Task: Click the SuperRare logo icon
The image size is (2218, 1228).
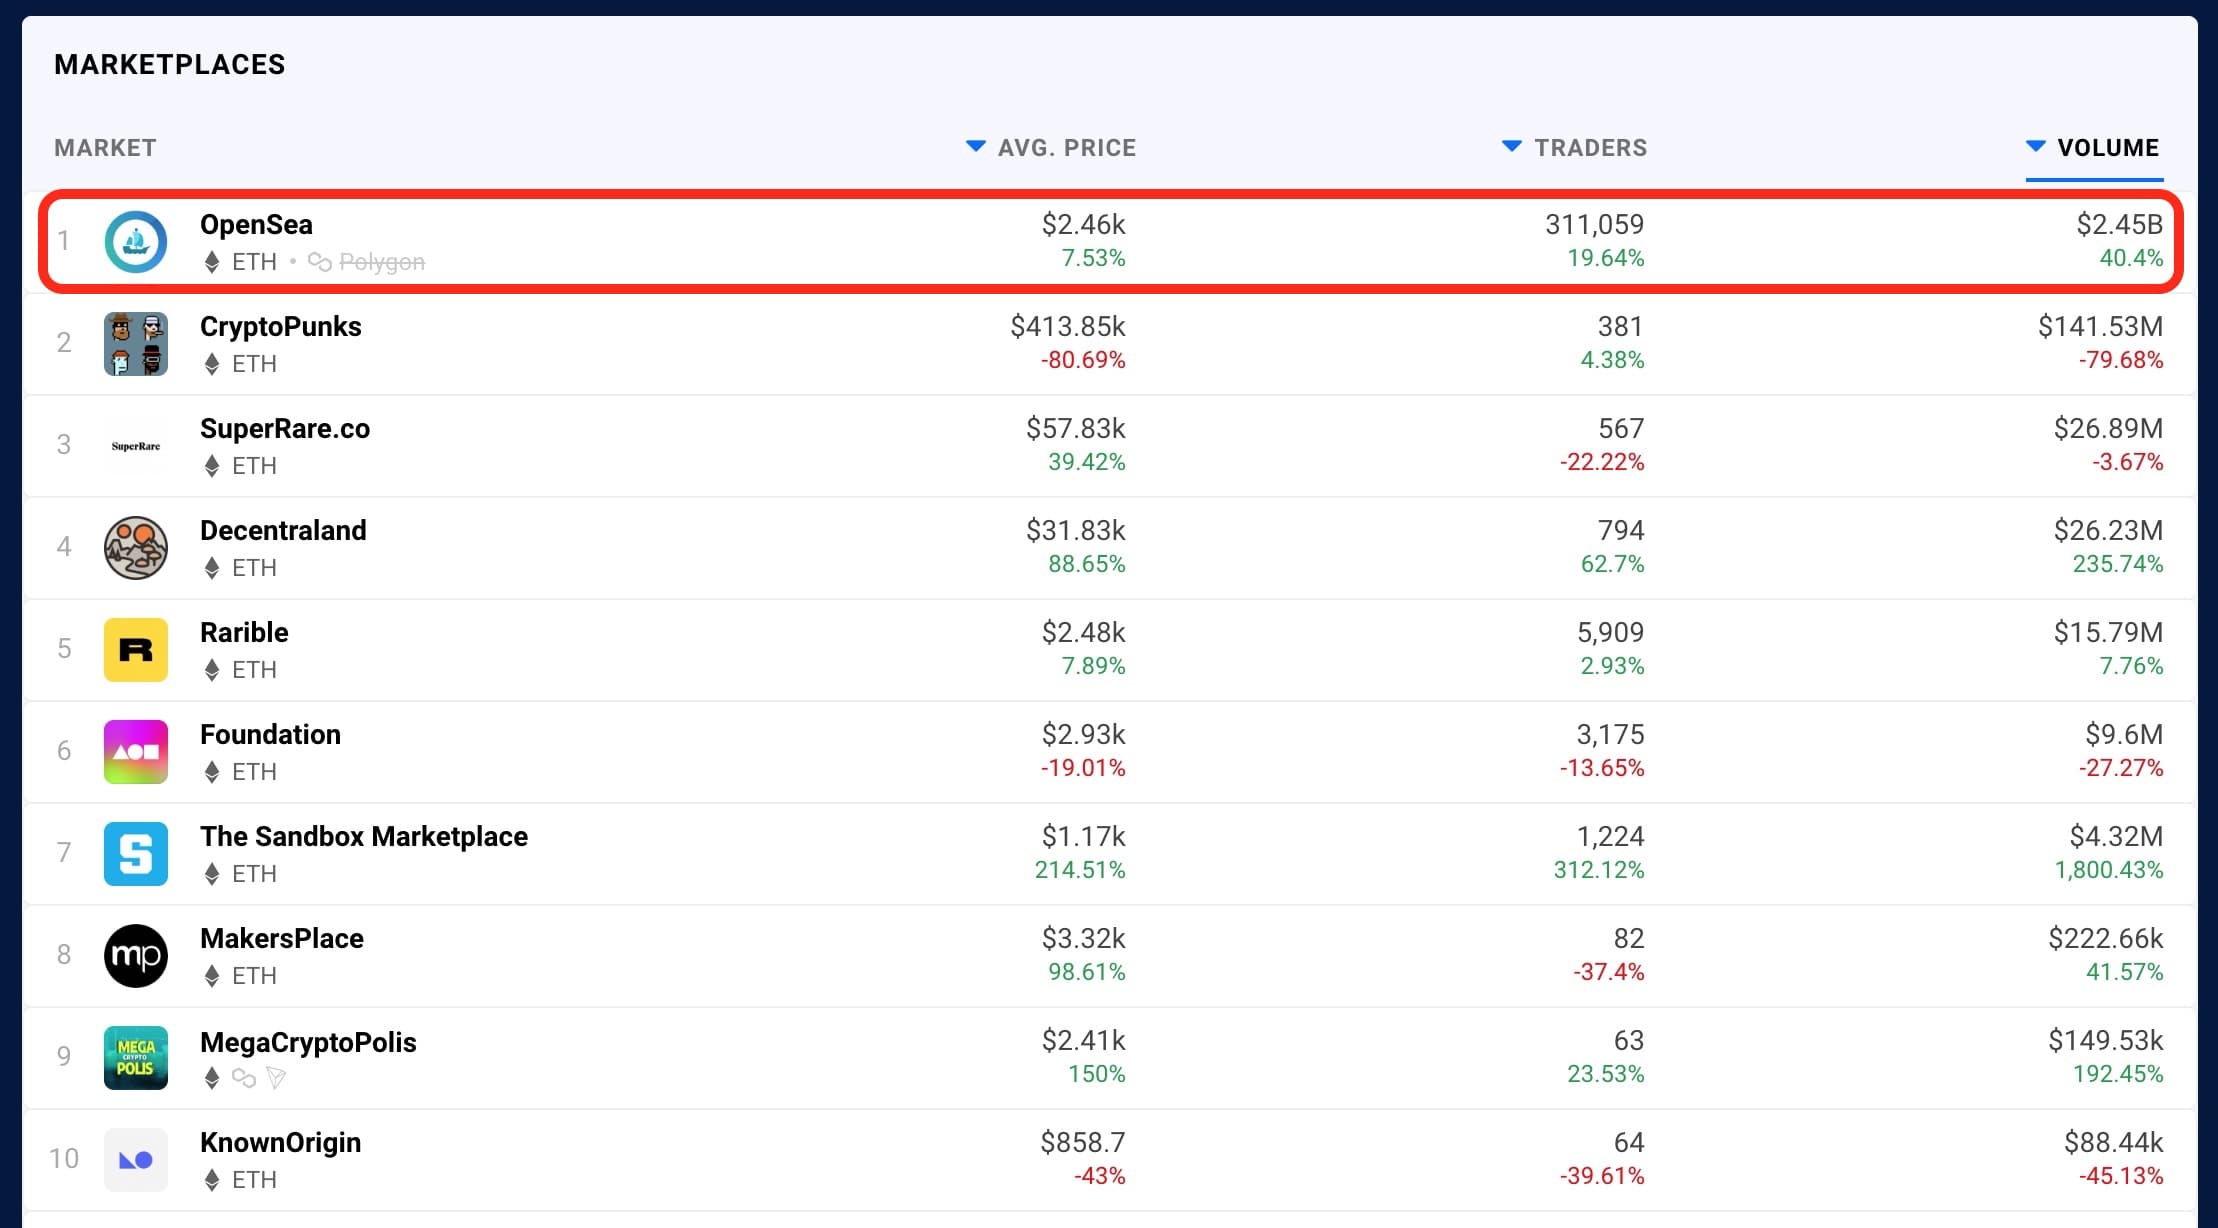Action: 136,446
